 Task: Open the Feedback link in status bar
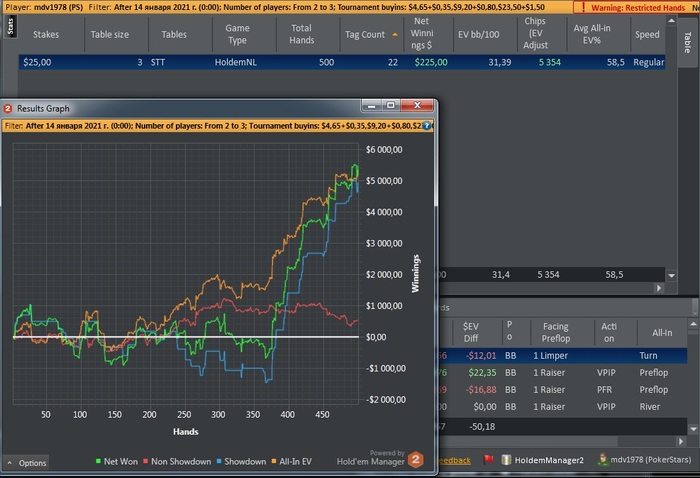(455, 460)
